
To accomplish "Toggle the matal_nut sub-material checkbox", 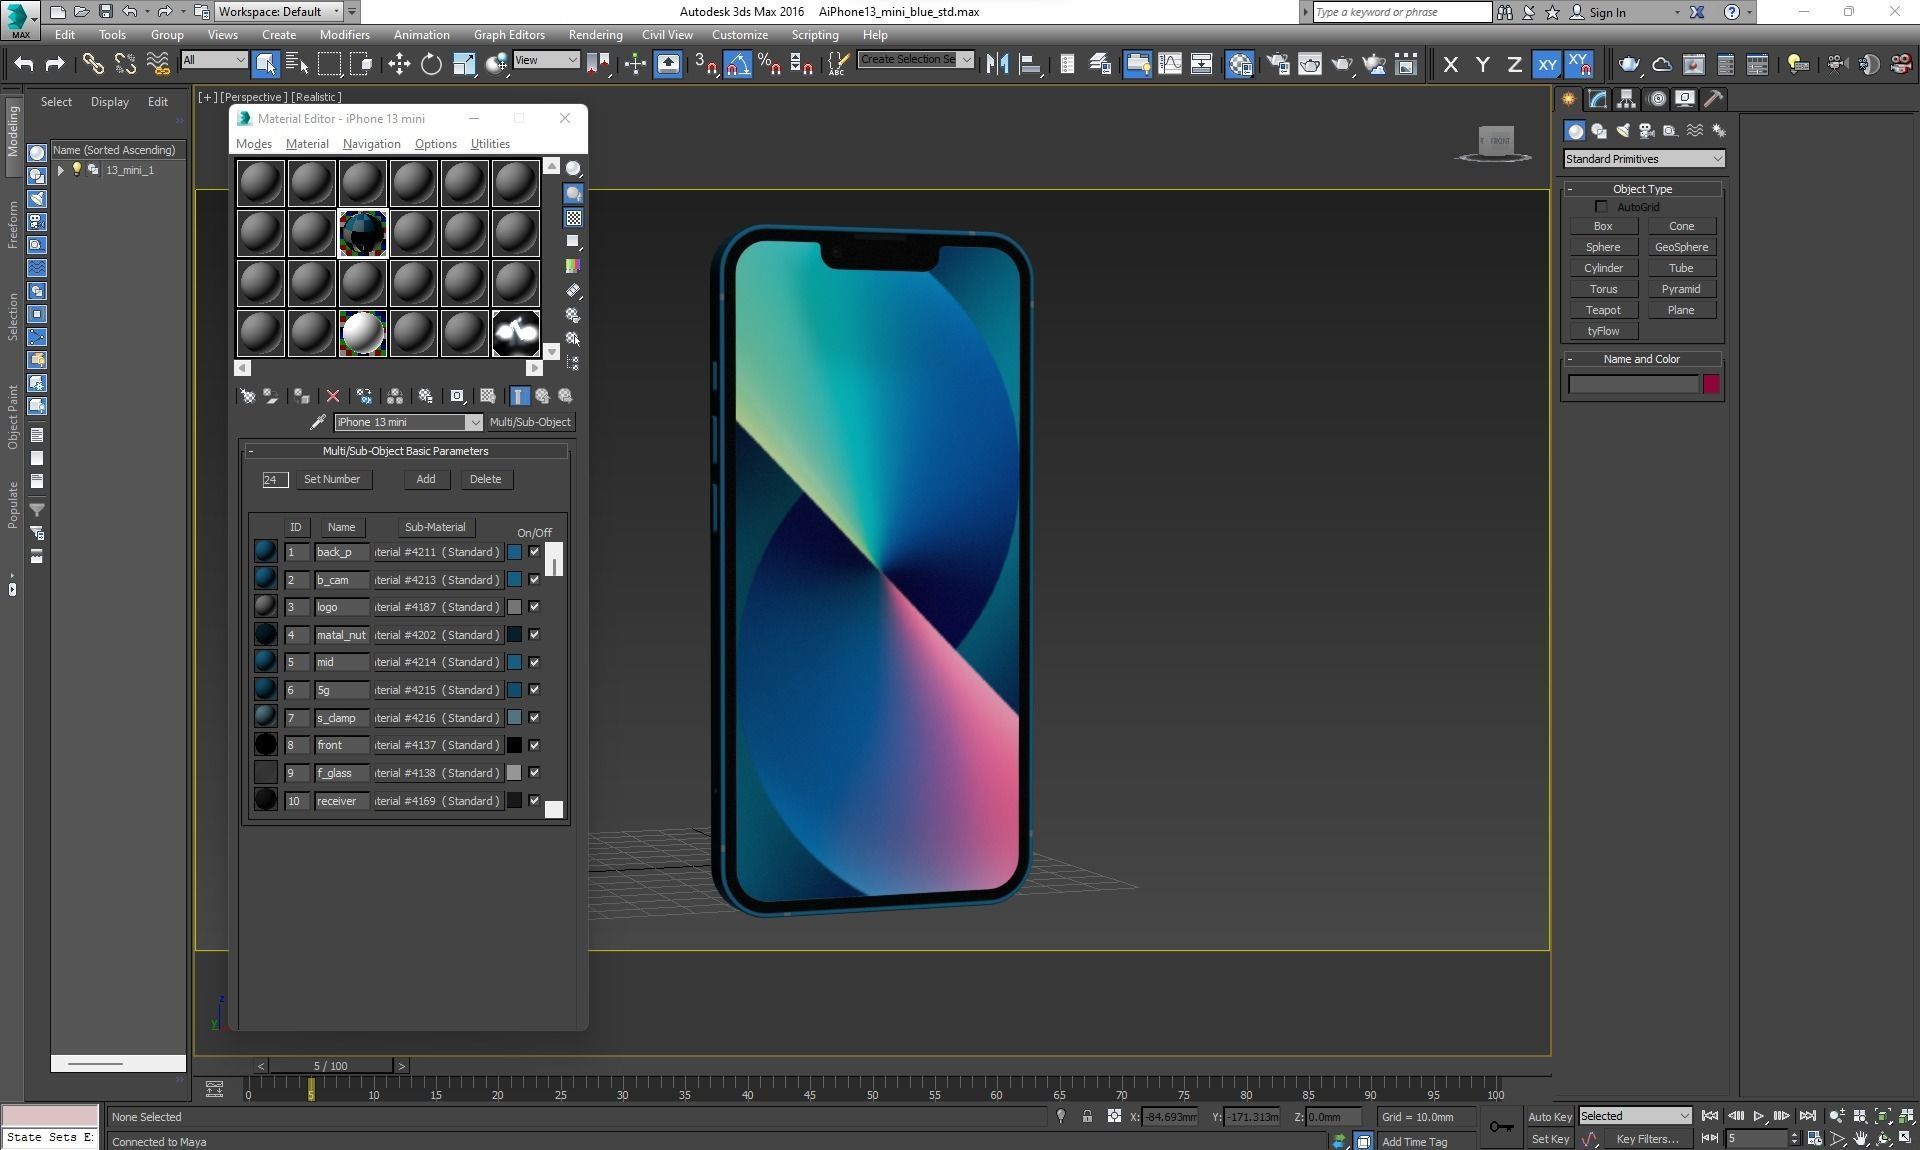I will point(534,635).
